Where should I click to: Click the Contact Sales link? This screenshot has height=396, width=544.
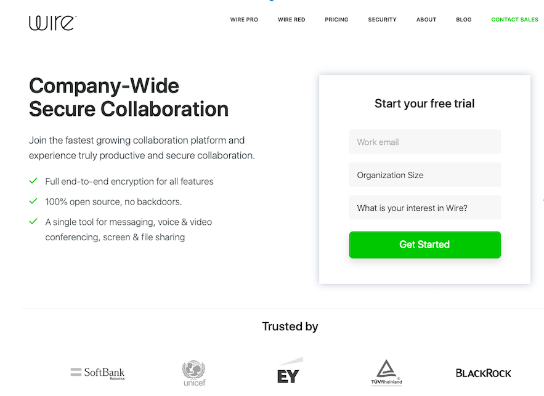[515, 19]
